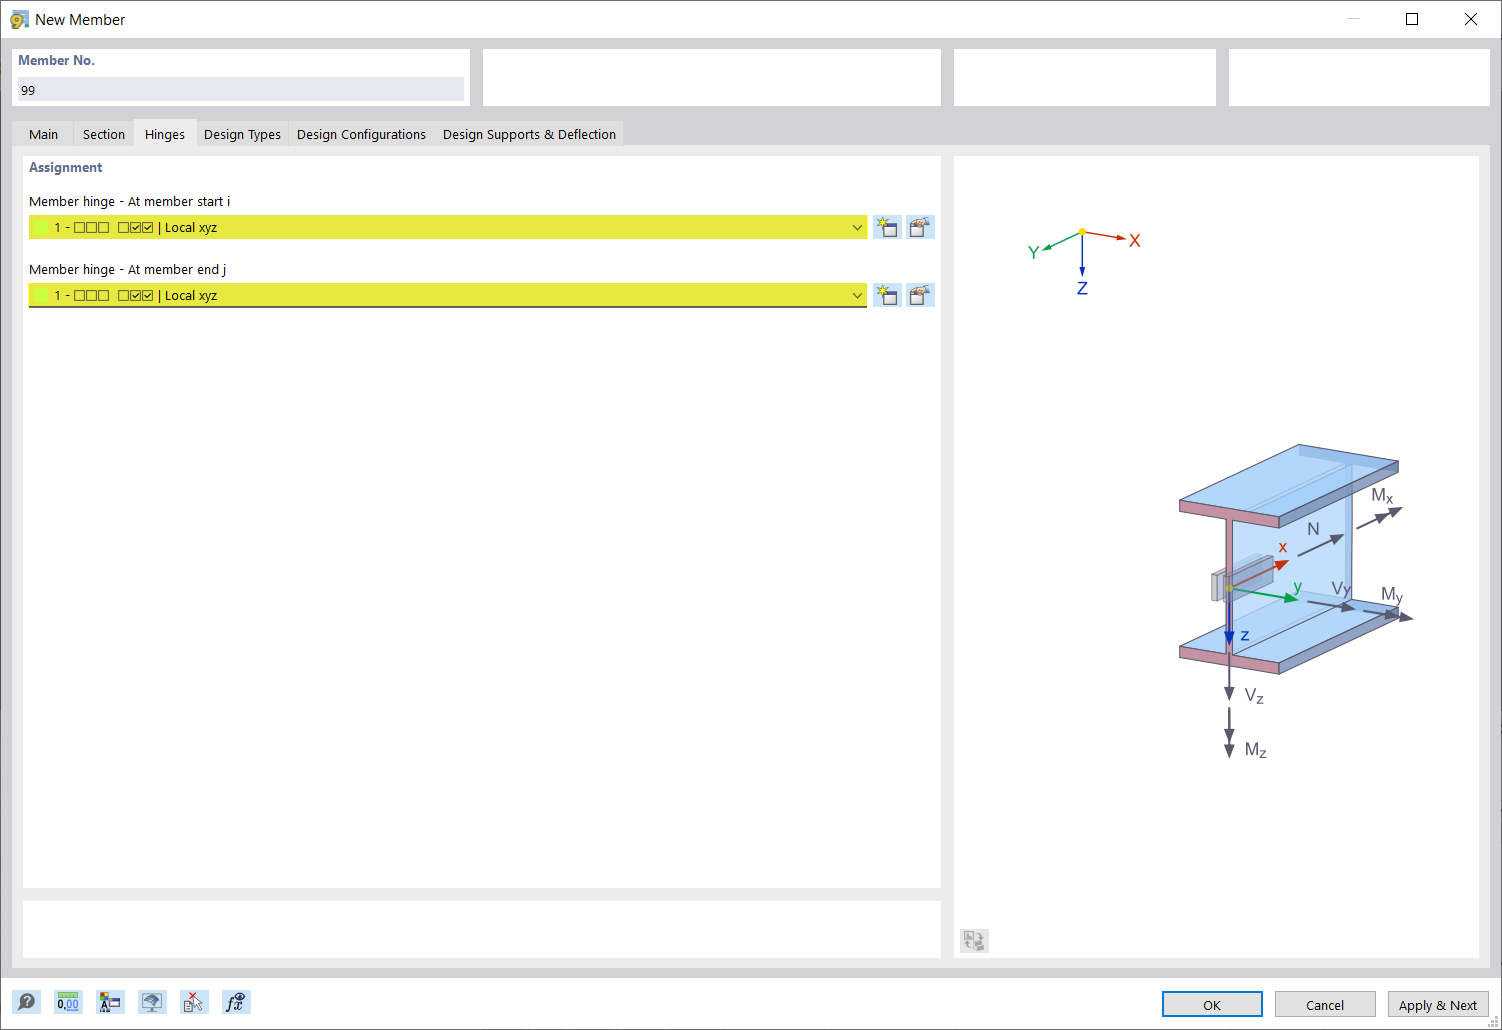The height and width of the screenshot is (1030, 1502).
Task: Open the Design Configurations tab
Action: [361, 134]
